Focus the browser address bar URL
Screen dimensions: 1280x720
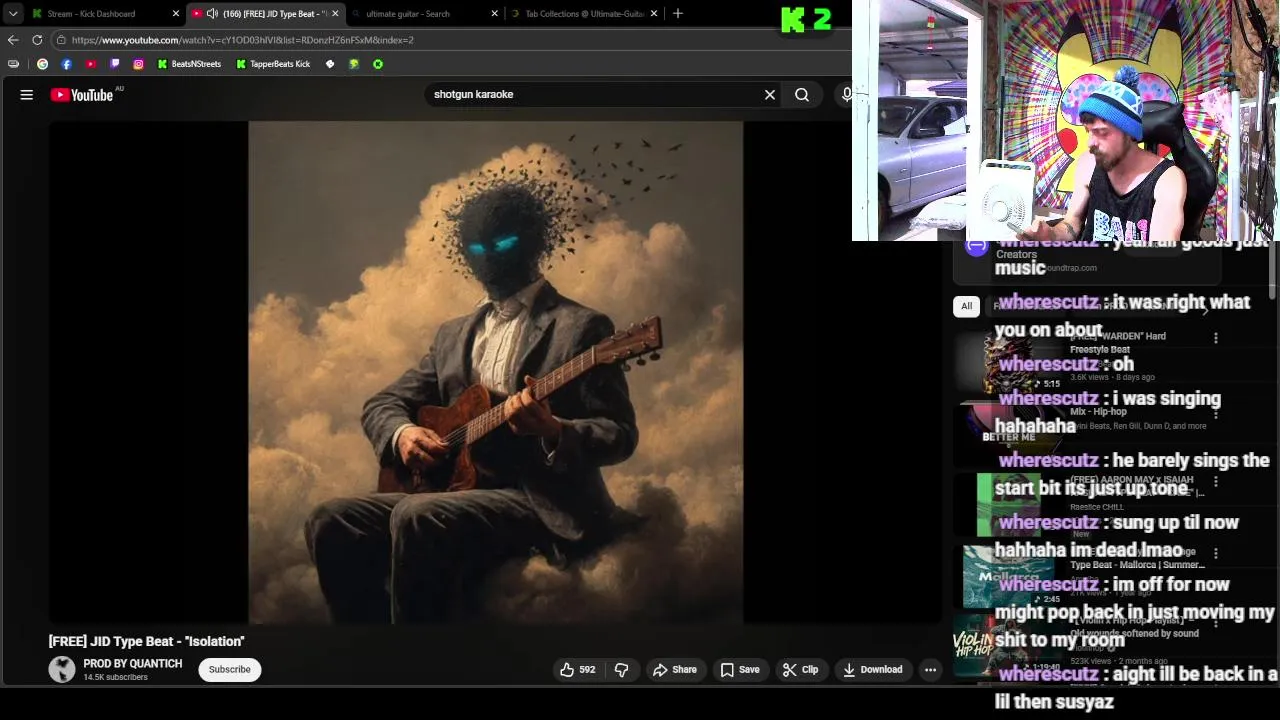point(242,40)
